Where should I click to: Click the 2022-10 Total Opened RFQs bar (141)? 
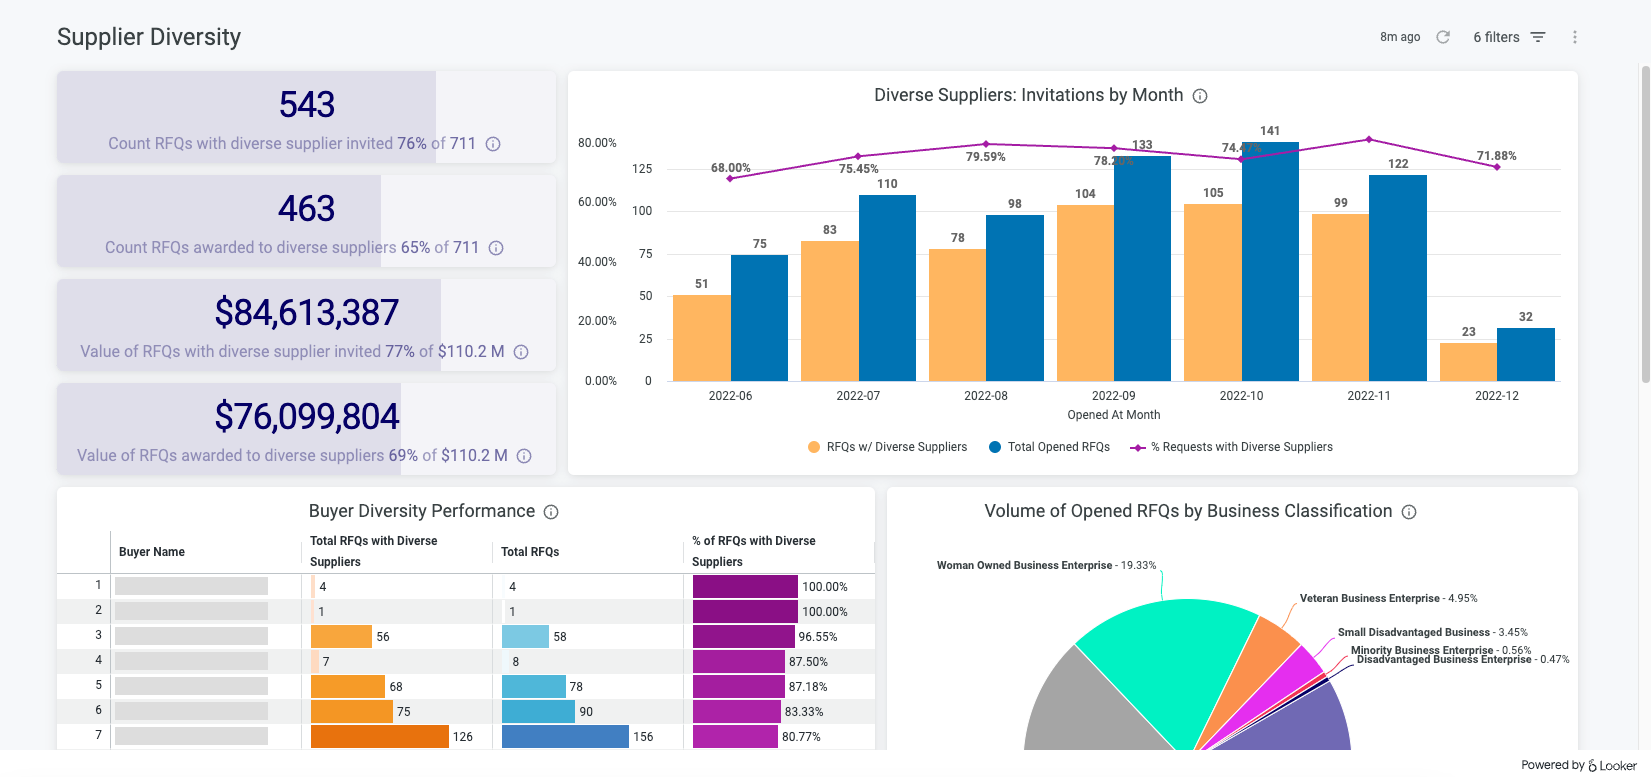coord(1270,261)
